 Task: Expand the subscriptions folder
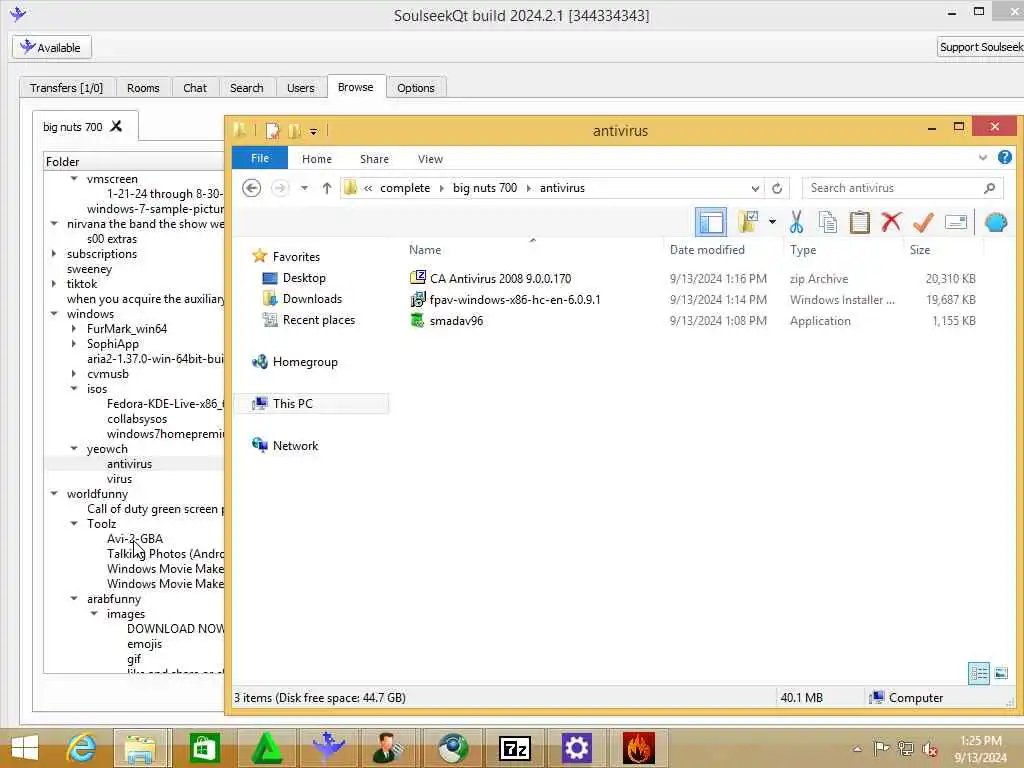pyautogui.click(x=54, y=253)
